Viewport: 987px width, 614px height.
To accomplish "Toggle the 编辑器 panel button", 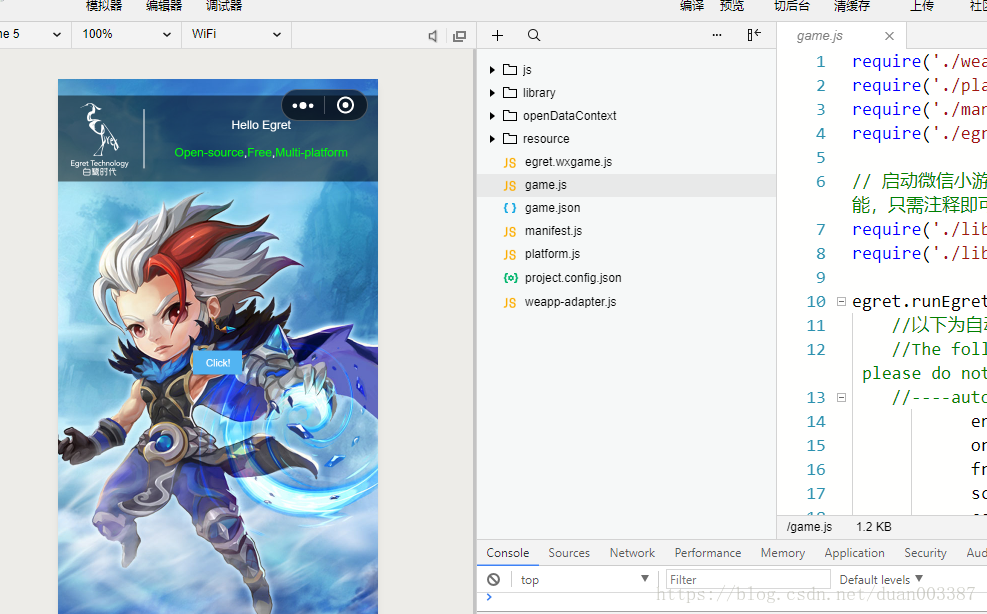I will point(164,6).
